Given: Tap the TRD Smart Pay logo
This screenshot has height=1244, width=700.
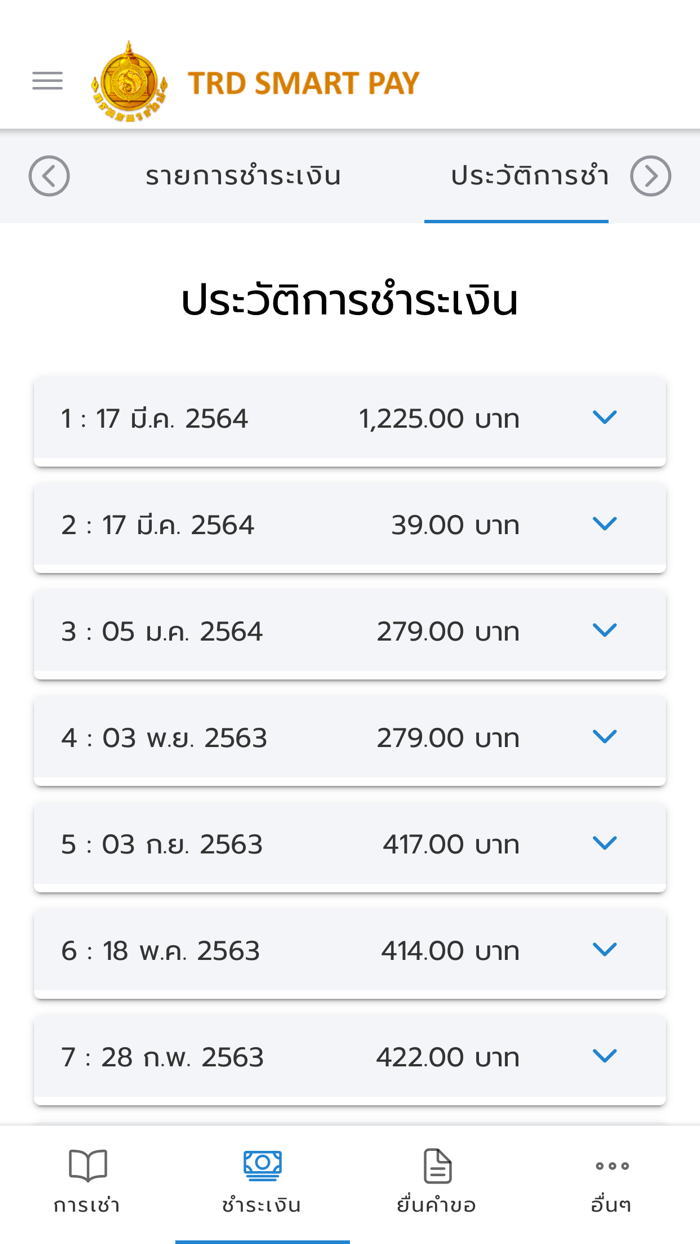Looking at the screenshot, I should click(x=130, y=80).
